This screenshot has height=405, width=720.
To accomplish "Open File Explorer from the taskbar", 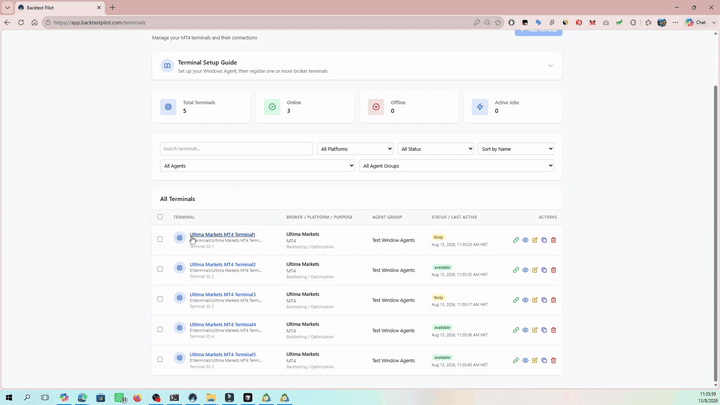I will click(x=211, y=398).
